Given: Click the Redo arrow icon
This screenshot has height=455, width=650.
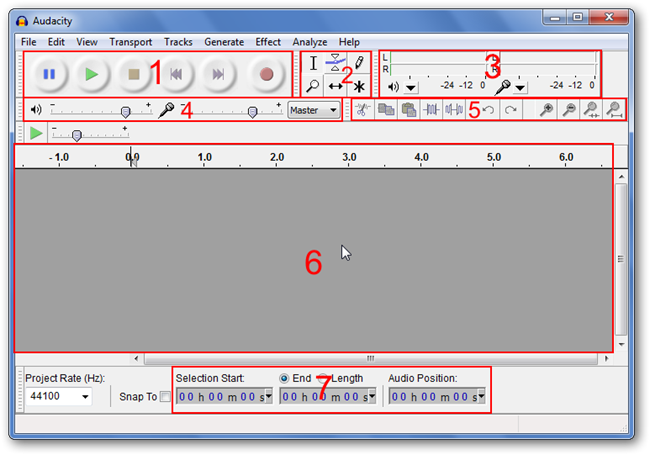Looking at the screenshot, I should (511, 110).
